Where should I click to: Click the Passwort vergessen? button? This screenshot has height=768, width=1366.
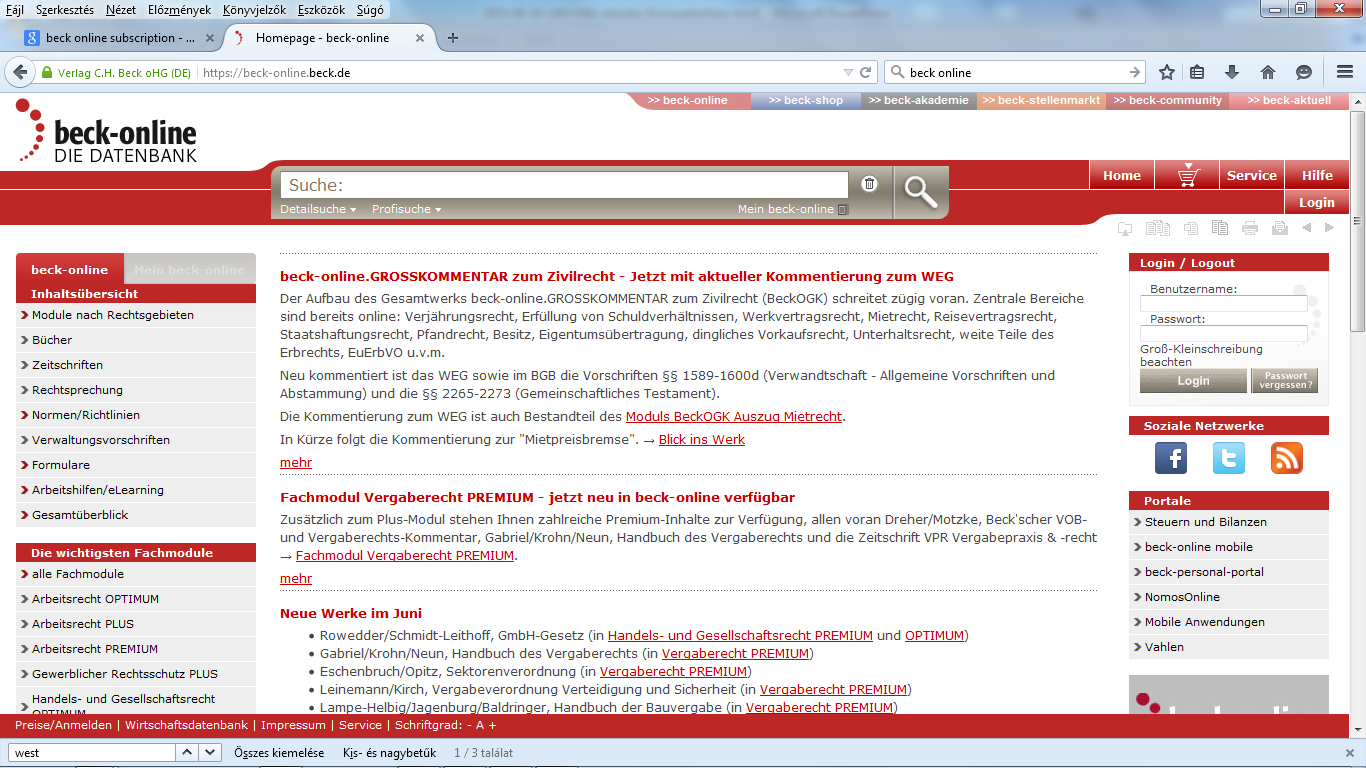coord(1284,381)
